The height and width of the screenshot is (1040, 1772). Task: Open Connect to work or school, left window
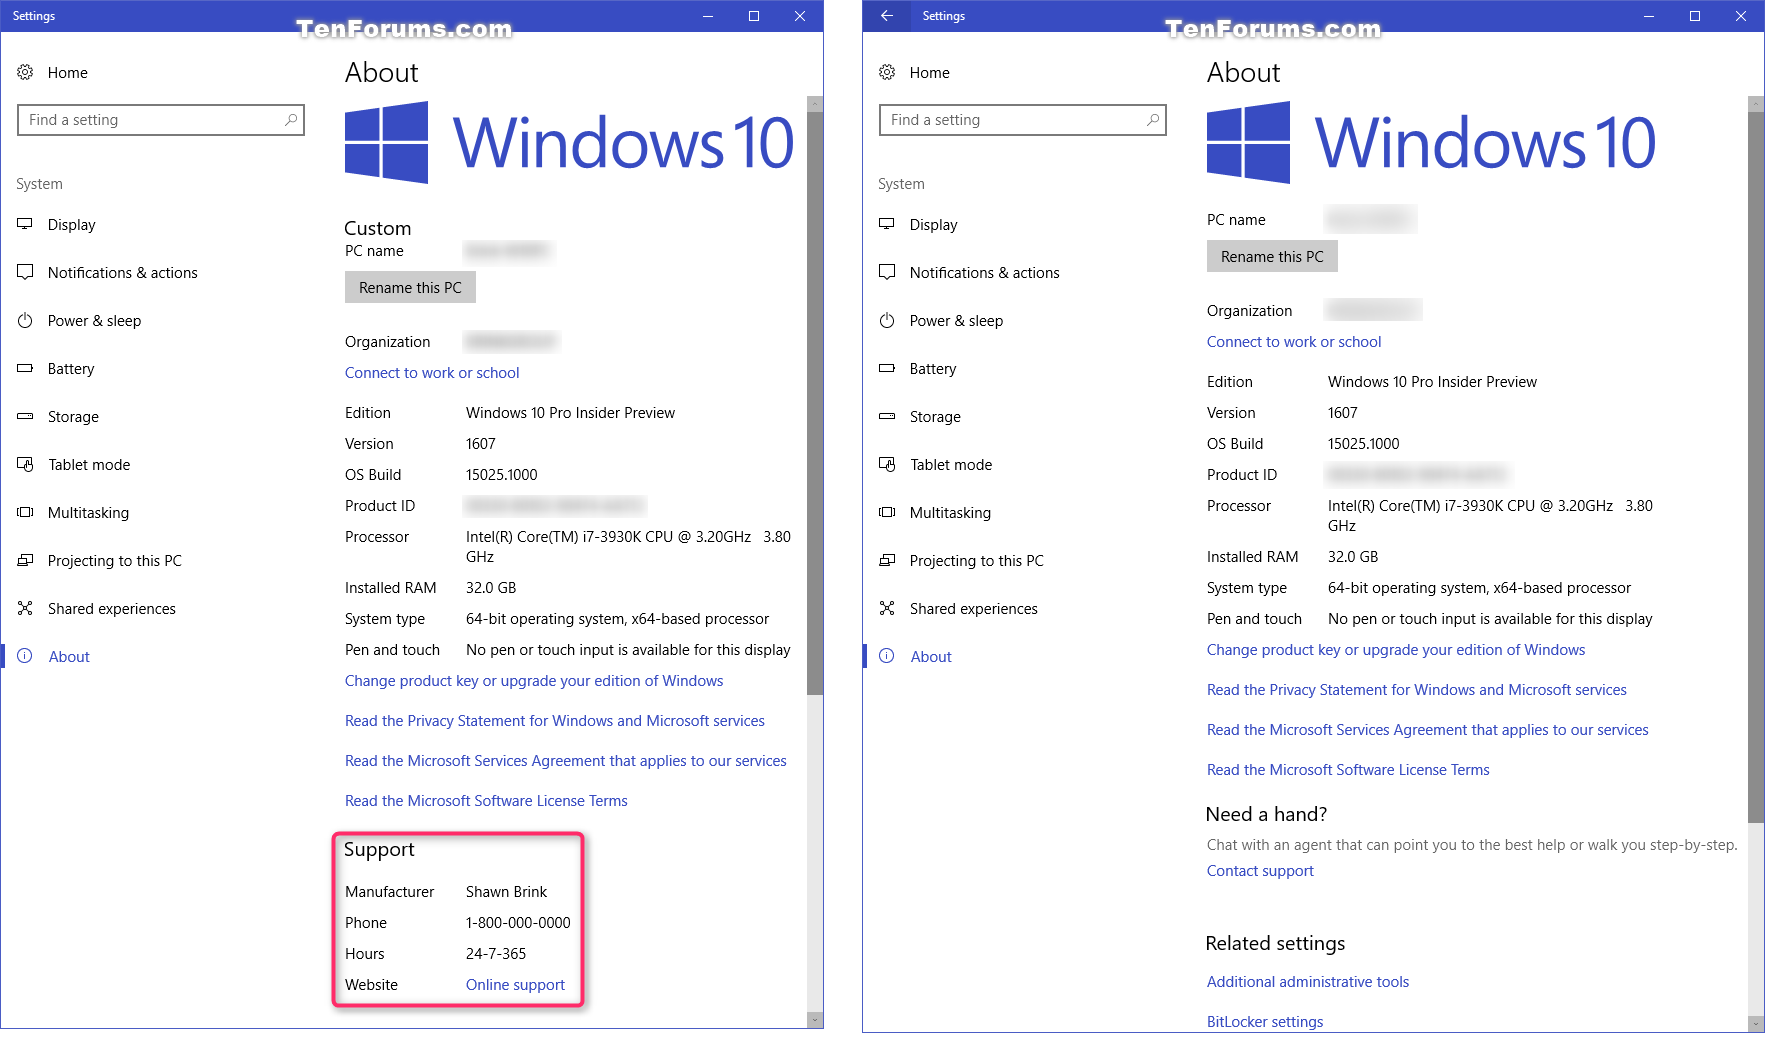[x=432, y=373]
